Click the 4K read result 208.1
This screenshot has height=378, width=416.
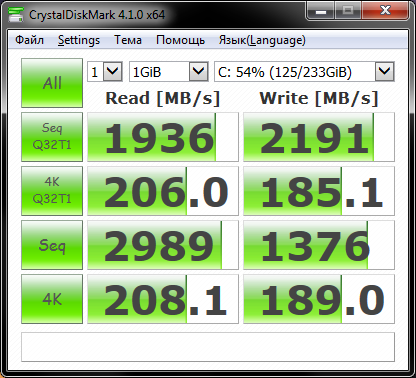tap(163, 299)
